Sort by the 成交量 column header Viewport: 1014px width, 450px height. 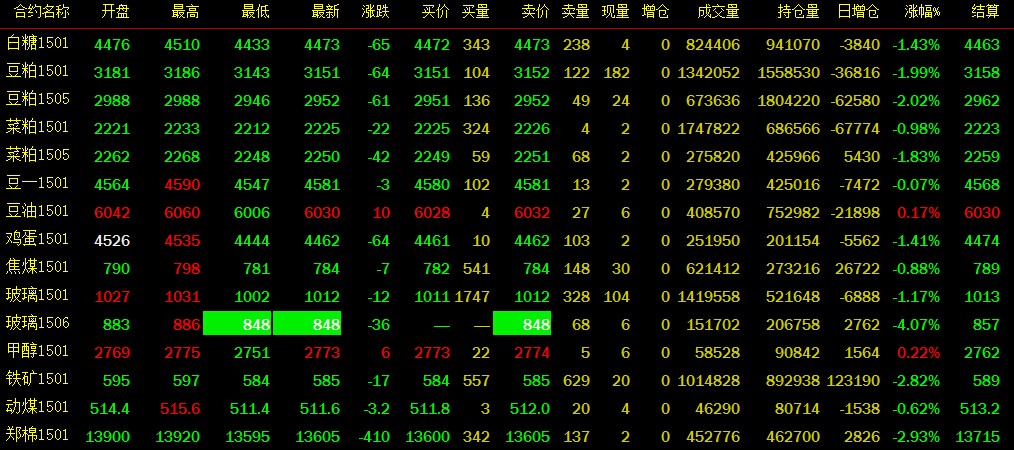718,12
